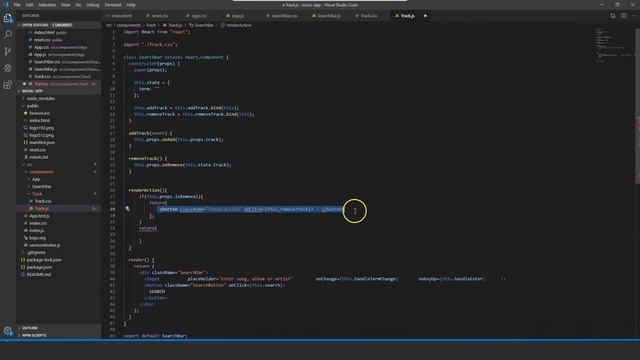Open the Help menu
The width and height of the screenshot is (640, 360).
pyautogui.click(x=131, y=5)
